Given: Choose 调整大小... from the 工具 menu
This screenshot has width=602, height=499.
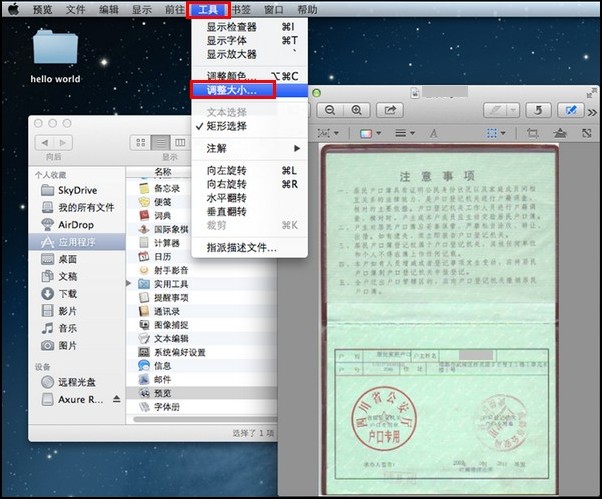Looking at the screenshot, I should tap(231, 90).
